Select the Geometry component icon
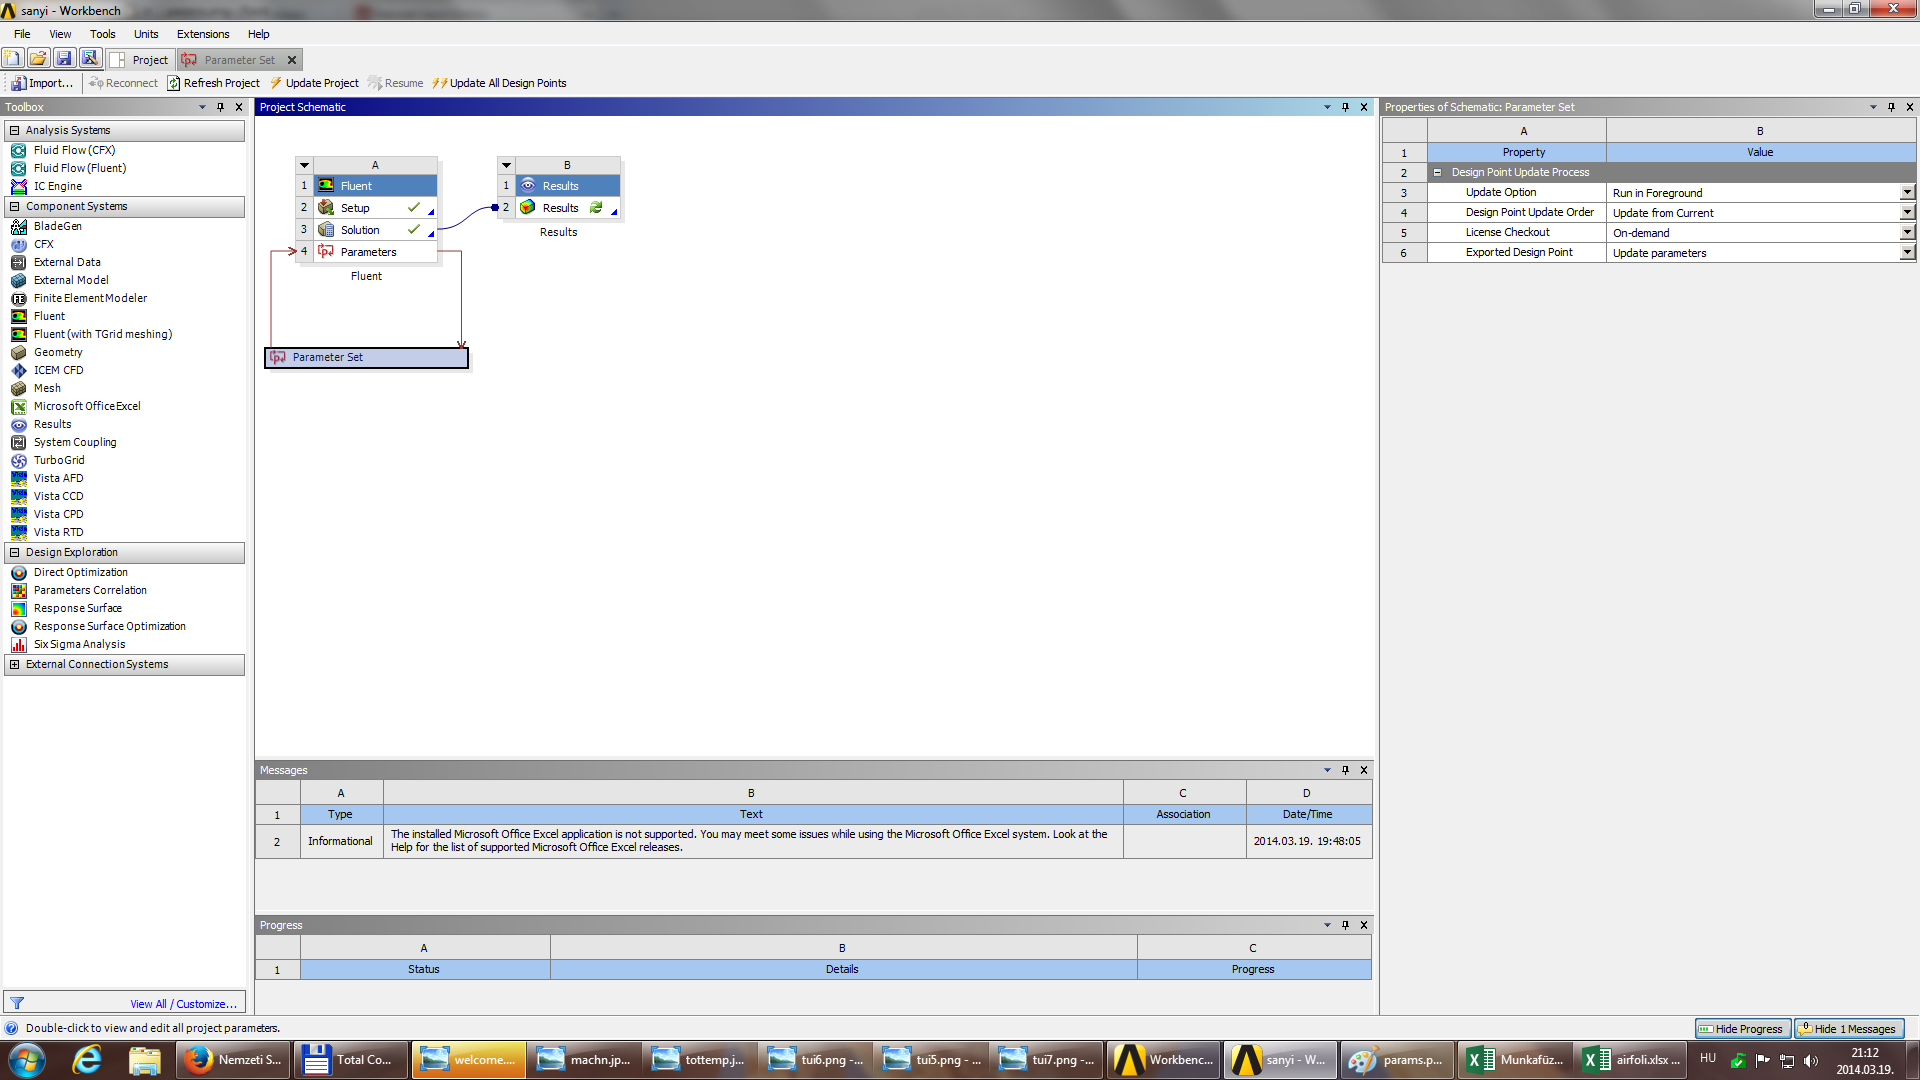The width and height of the screenshot is (1920, 1080). [18, 352]
